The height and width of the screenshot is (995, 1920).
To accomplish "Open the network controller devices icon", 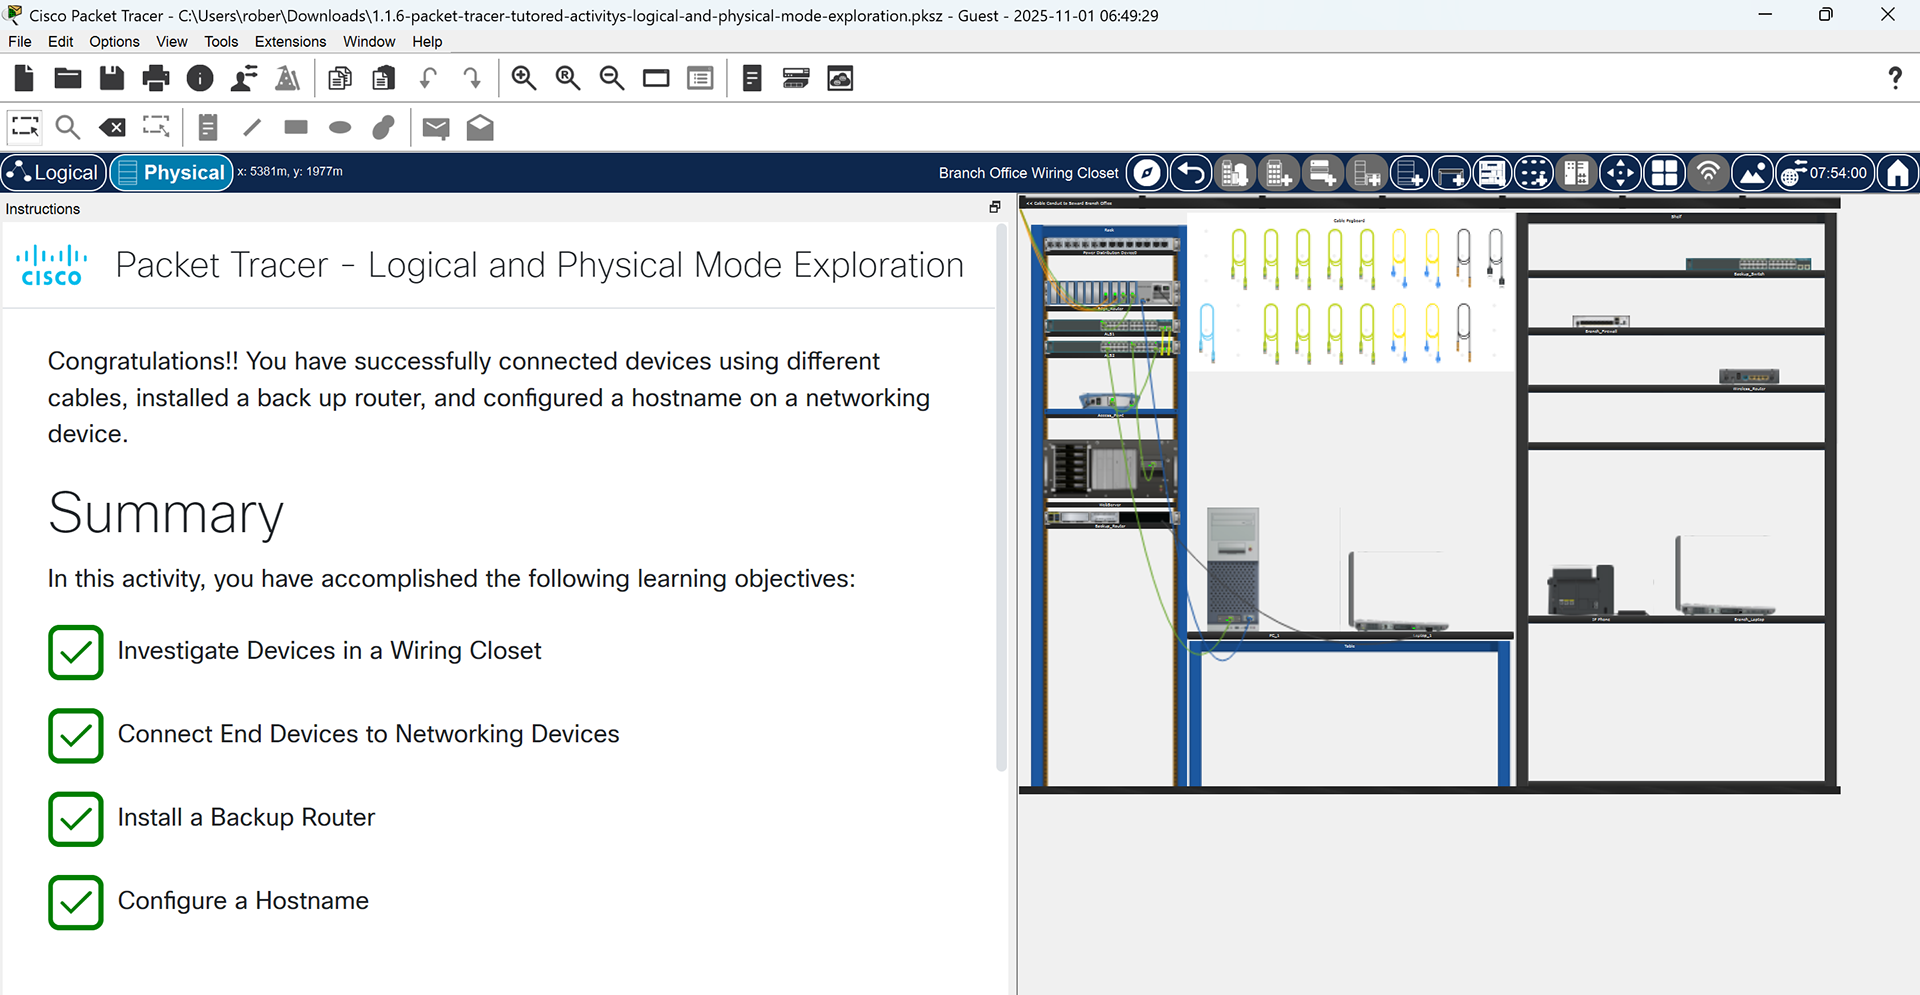I will coord(796,78).
